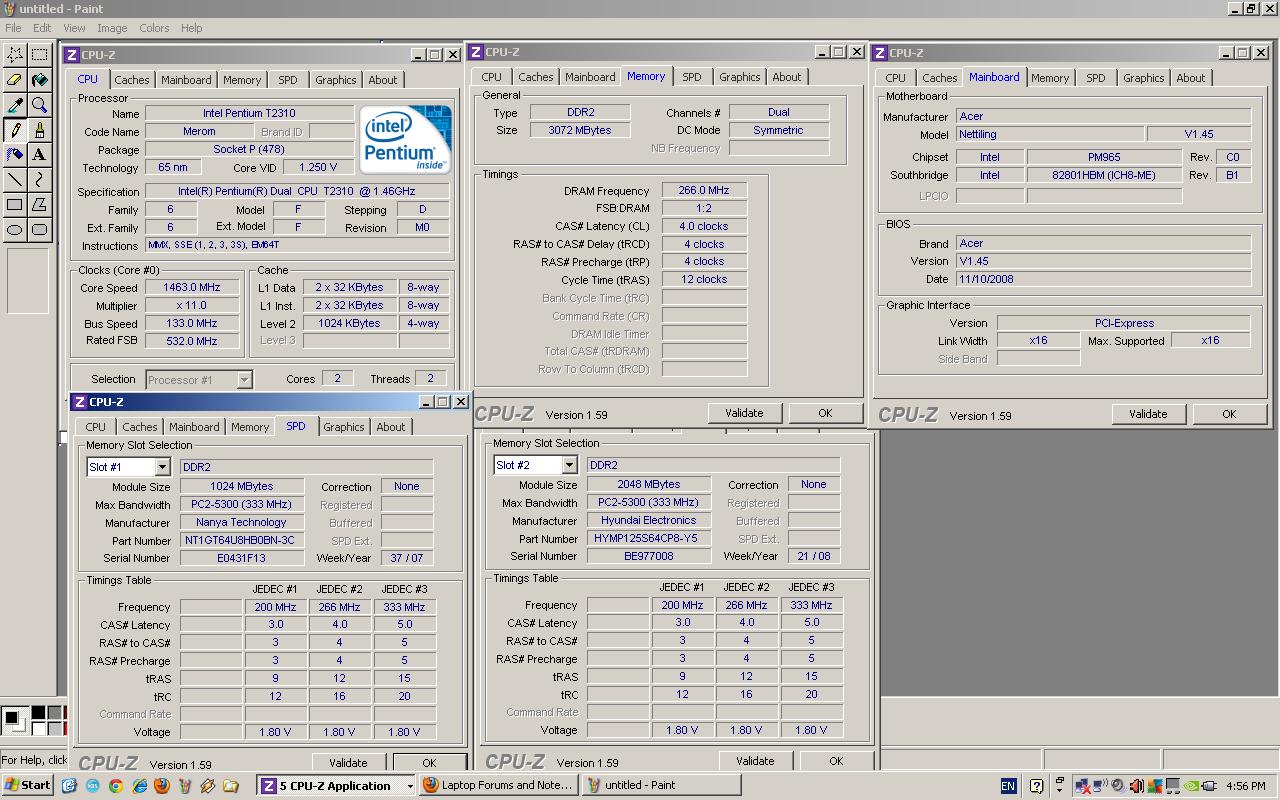Select the Pick Color eyedropper tool
1280x800 pixels.
click(x=15, y=105)
